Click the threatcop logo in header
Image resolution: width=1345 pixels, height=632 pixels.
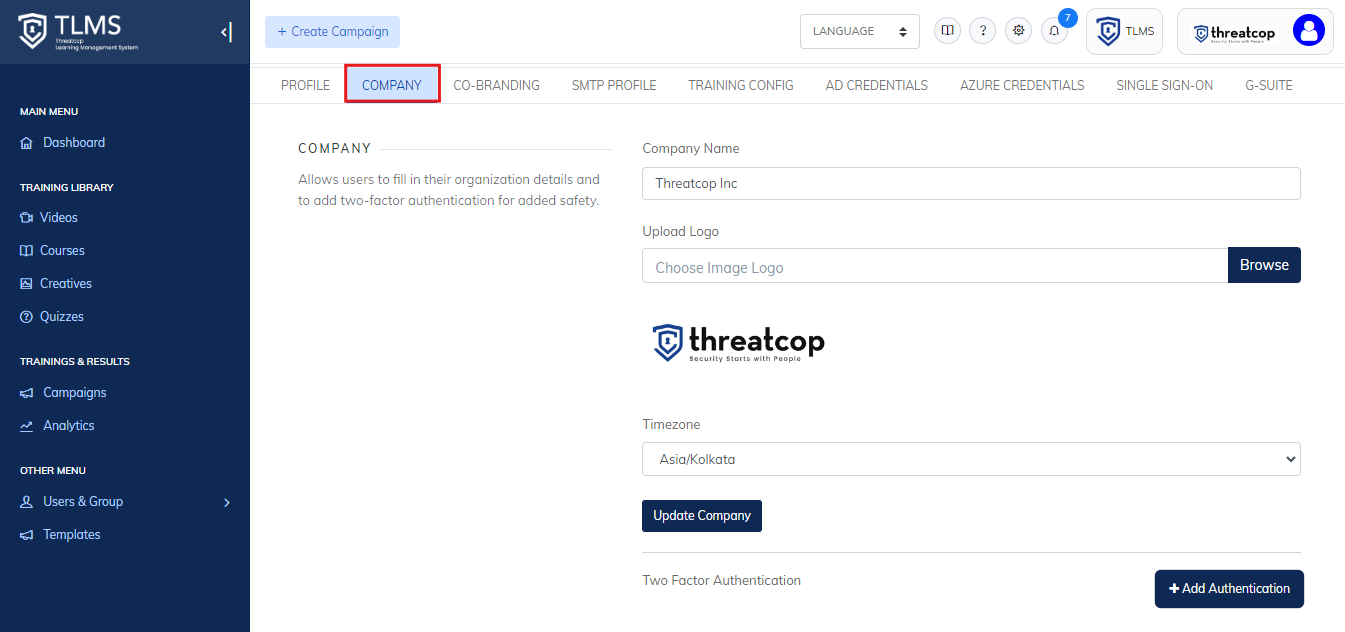(1234, 33)
